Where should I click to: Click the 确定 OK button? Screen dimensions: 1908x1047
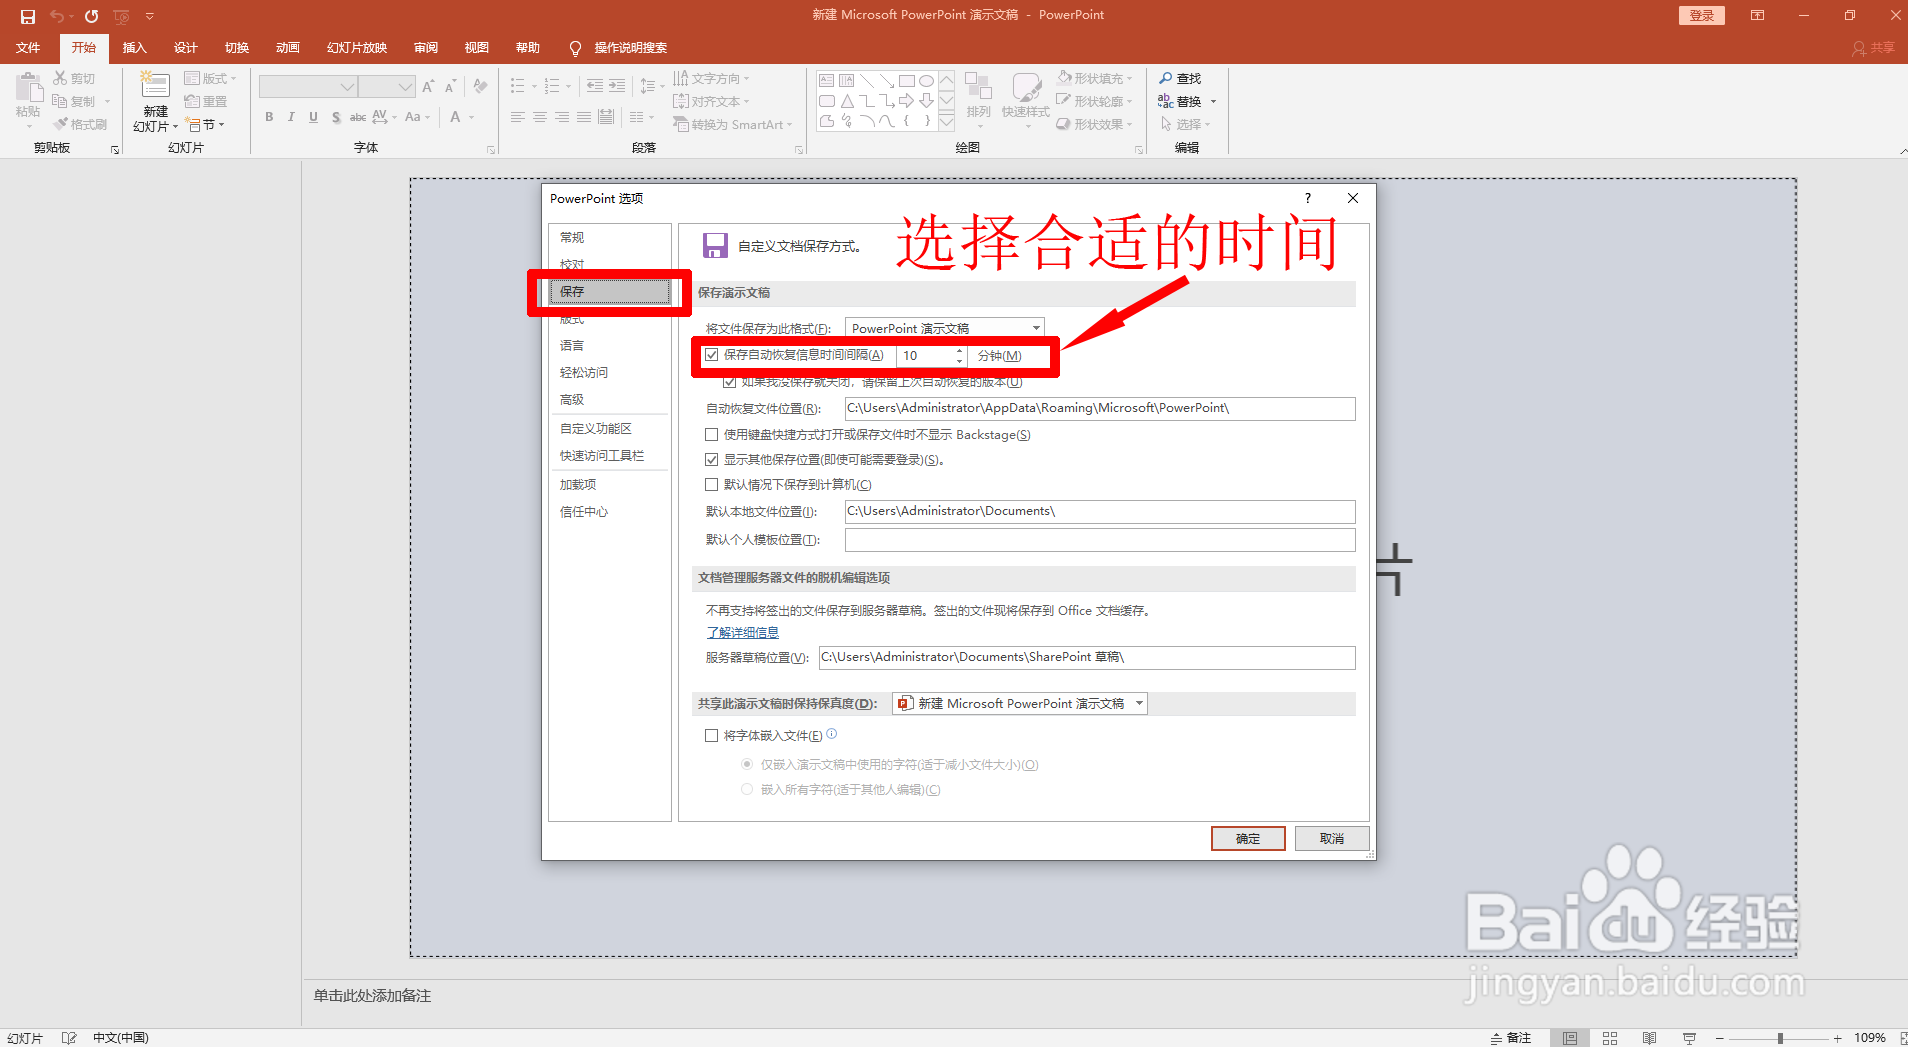[1248, 839]
